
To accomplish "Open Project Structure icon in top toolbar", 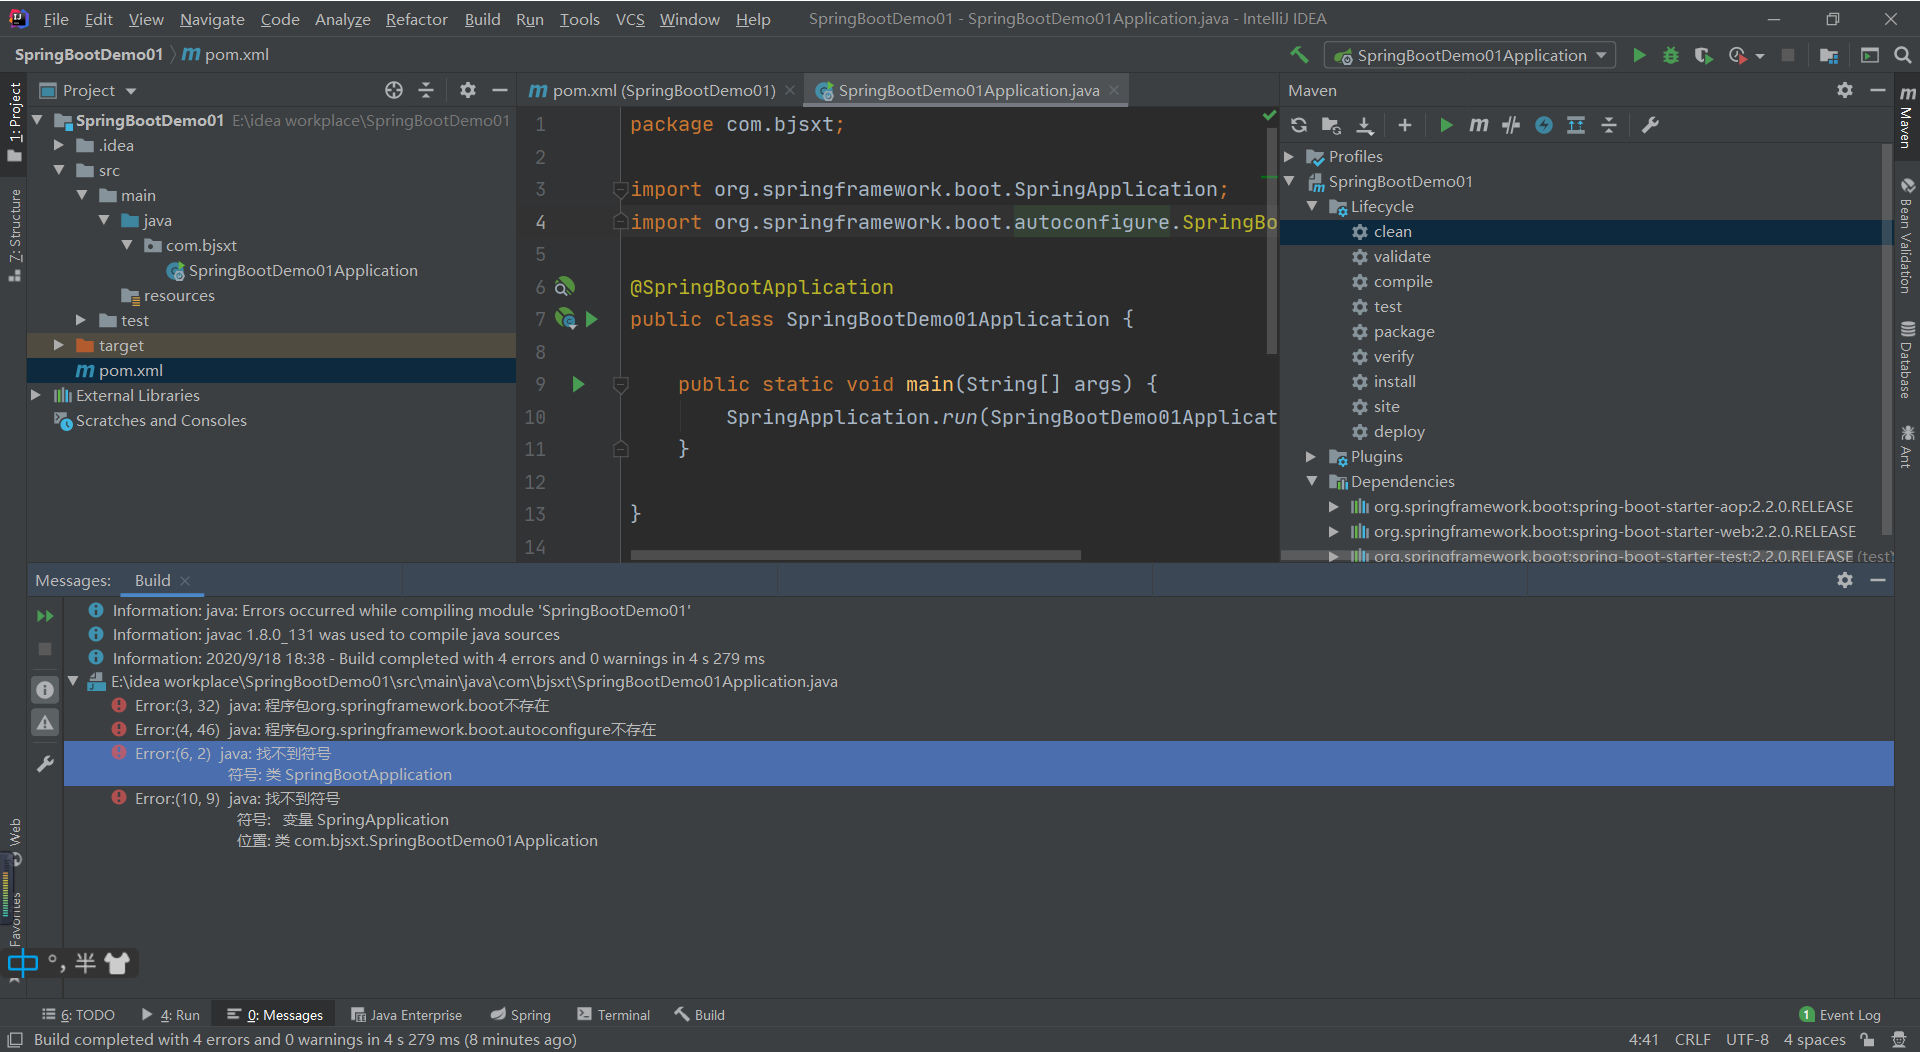I will click(1829, 56).
